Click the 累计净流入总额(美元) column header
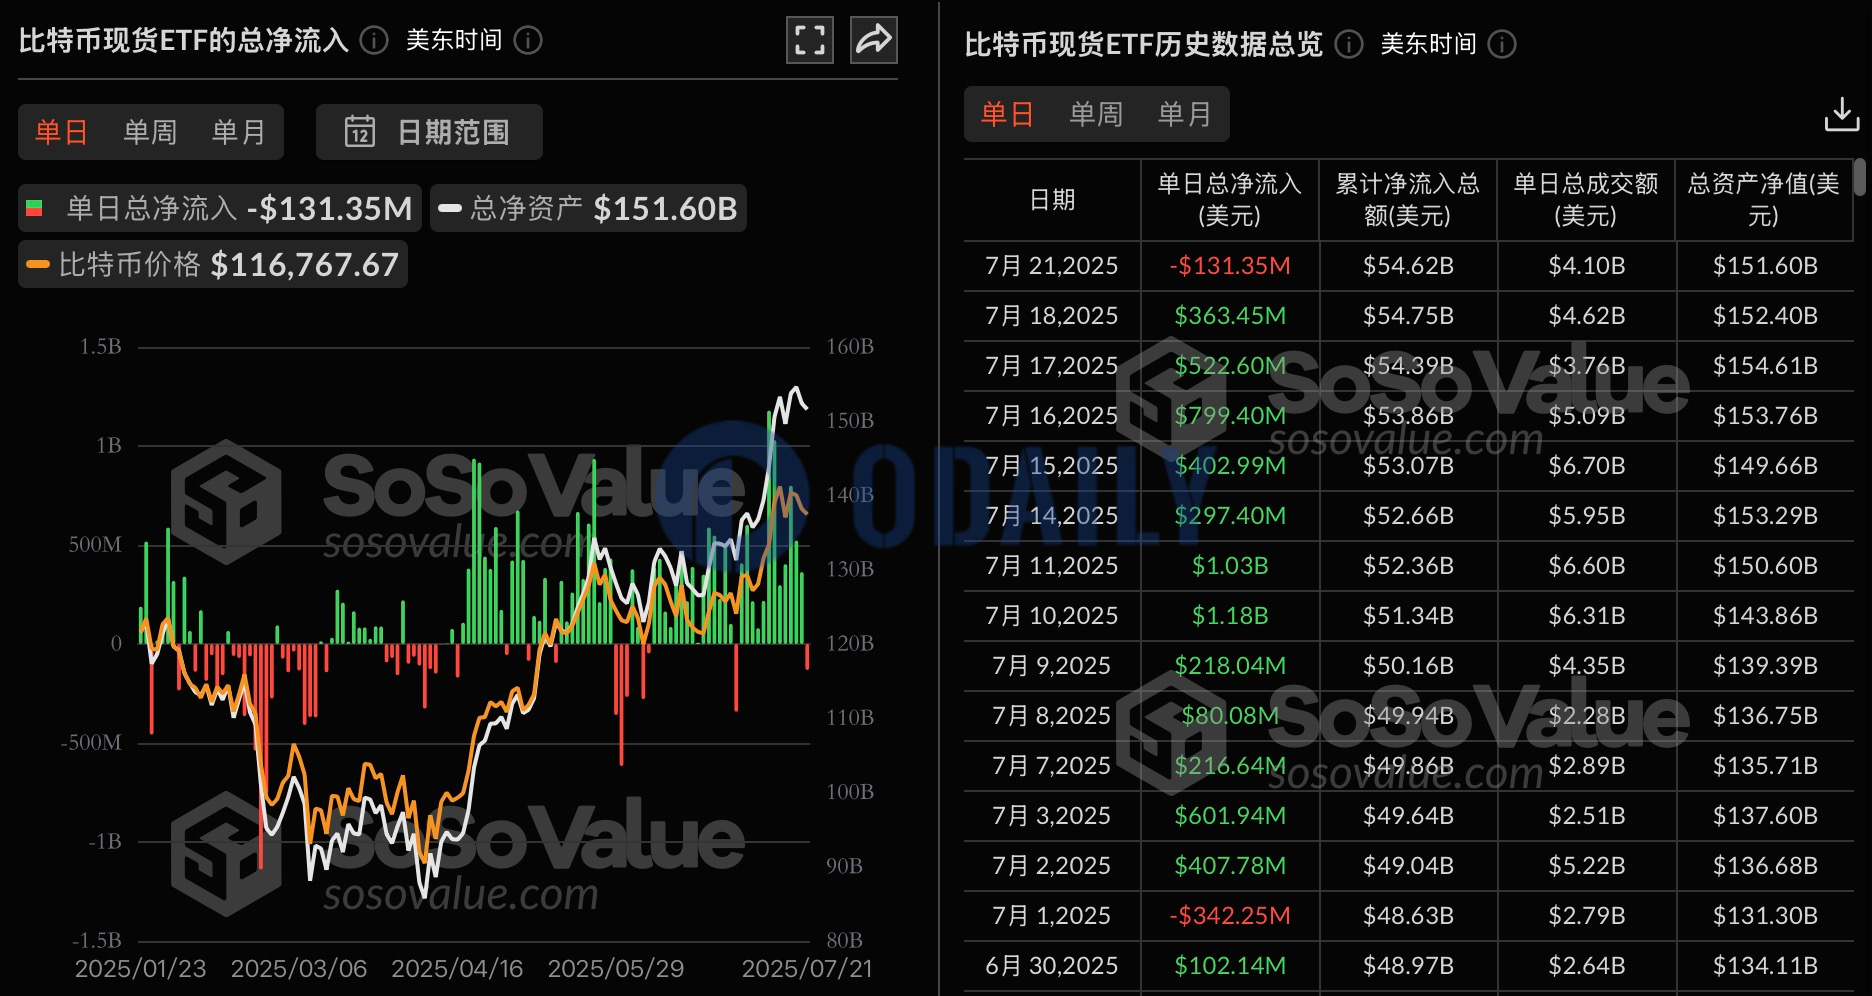This screenshot has height=996, width=1872. coord(1408,200)
